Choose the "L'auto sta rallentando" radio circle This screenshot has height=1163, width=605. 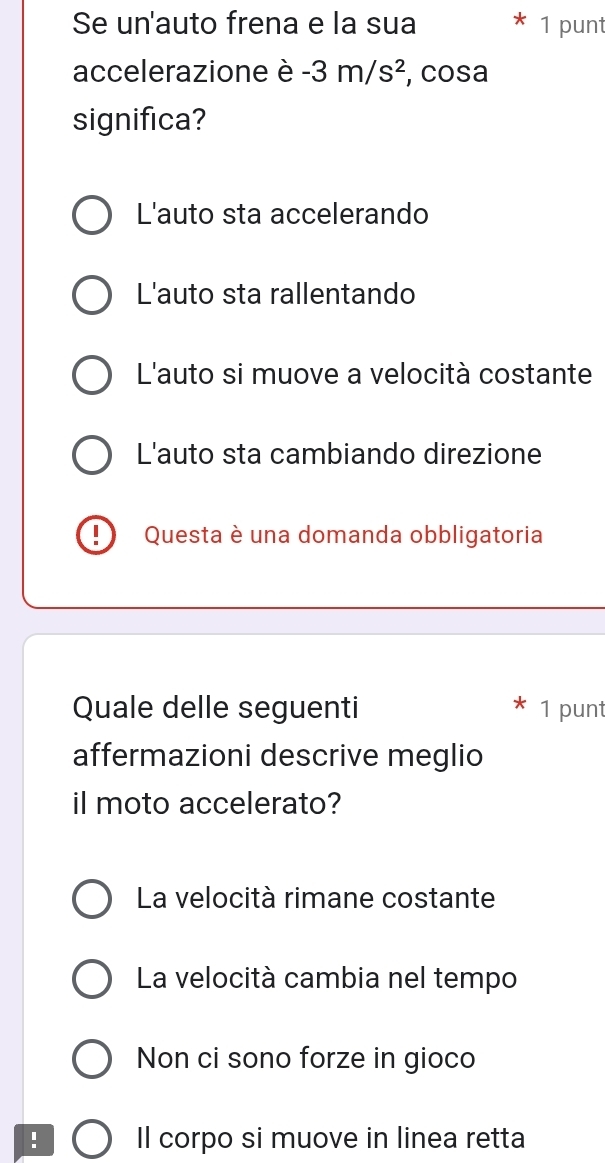(x=92, y=295)
